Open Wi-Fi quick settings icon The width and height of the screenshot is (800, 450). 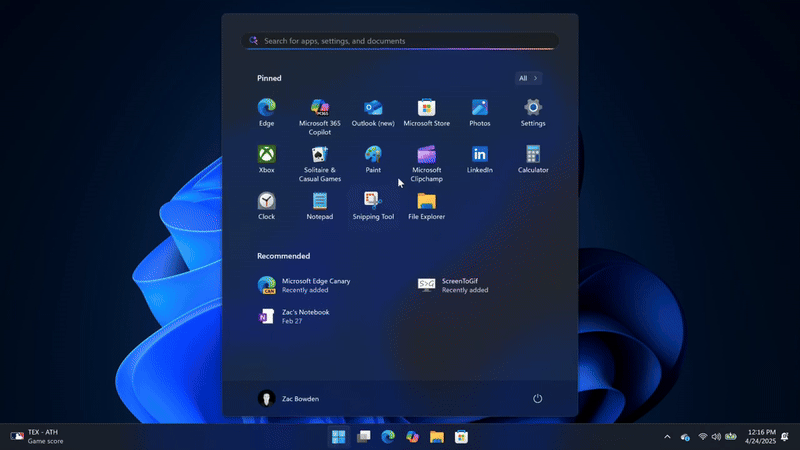click(x=703, y=437)
